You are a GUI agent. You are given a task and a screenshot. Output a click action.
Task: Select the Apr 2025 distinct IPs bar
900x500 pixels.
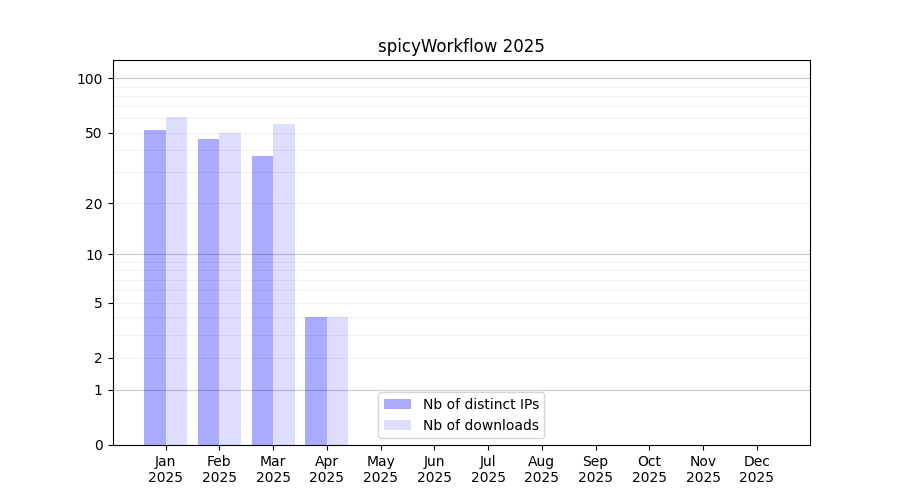click(x=316, y=381)
